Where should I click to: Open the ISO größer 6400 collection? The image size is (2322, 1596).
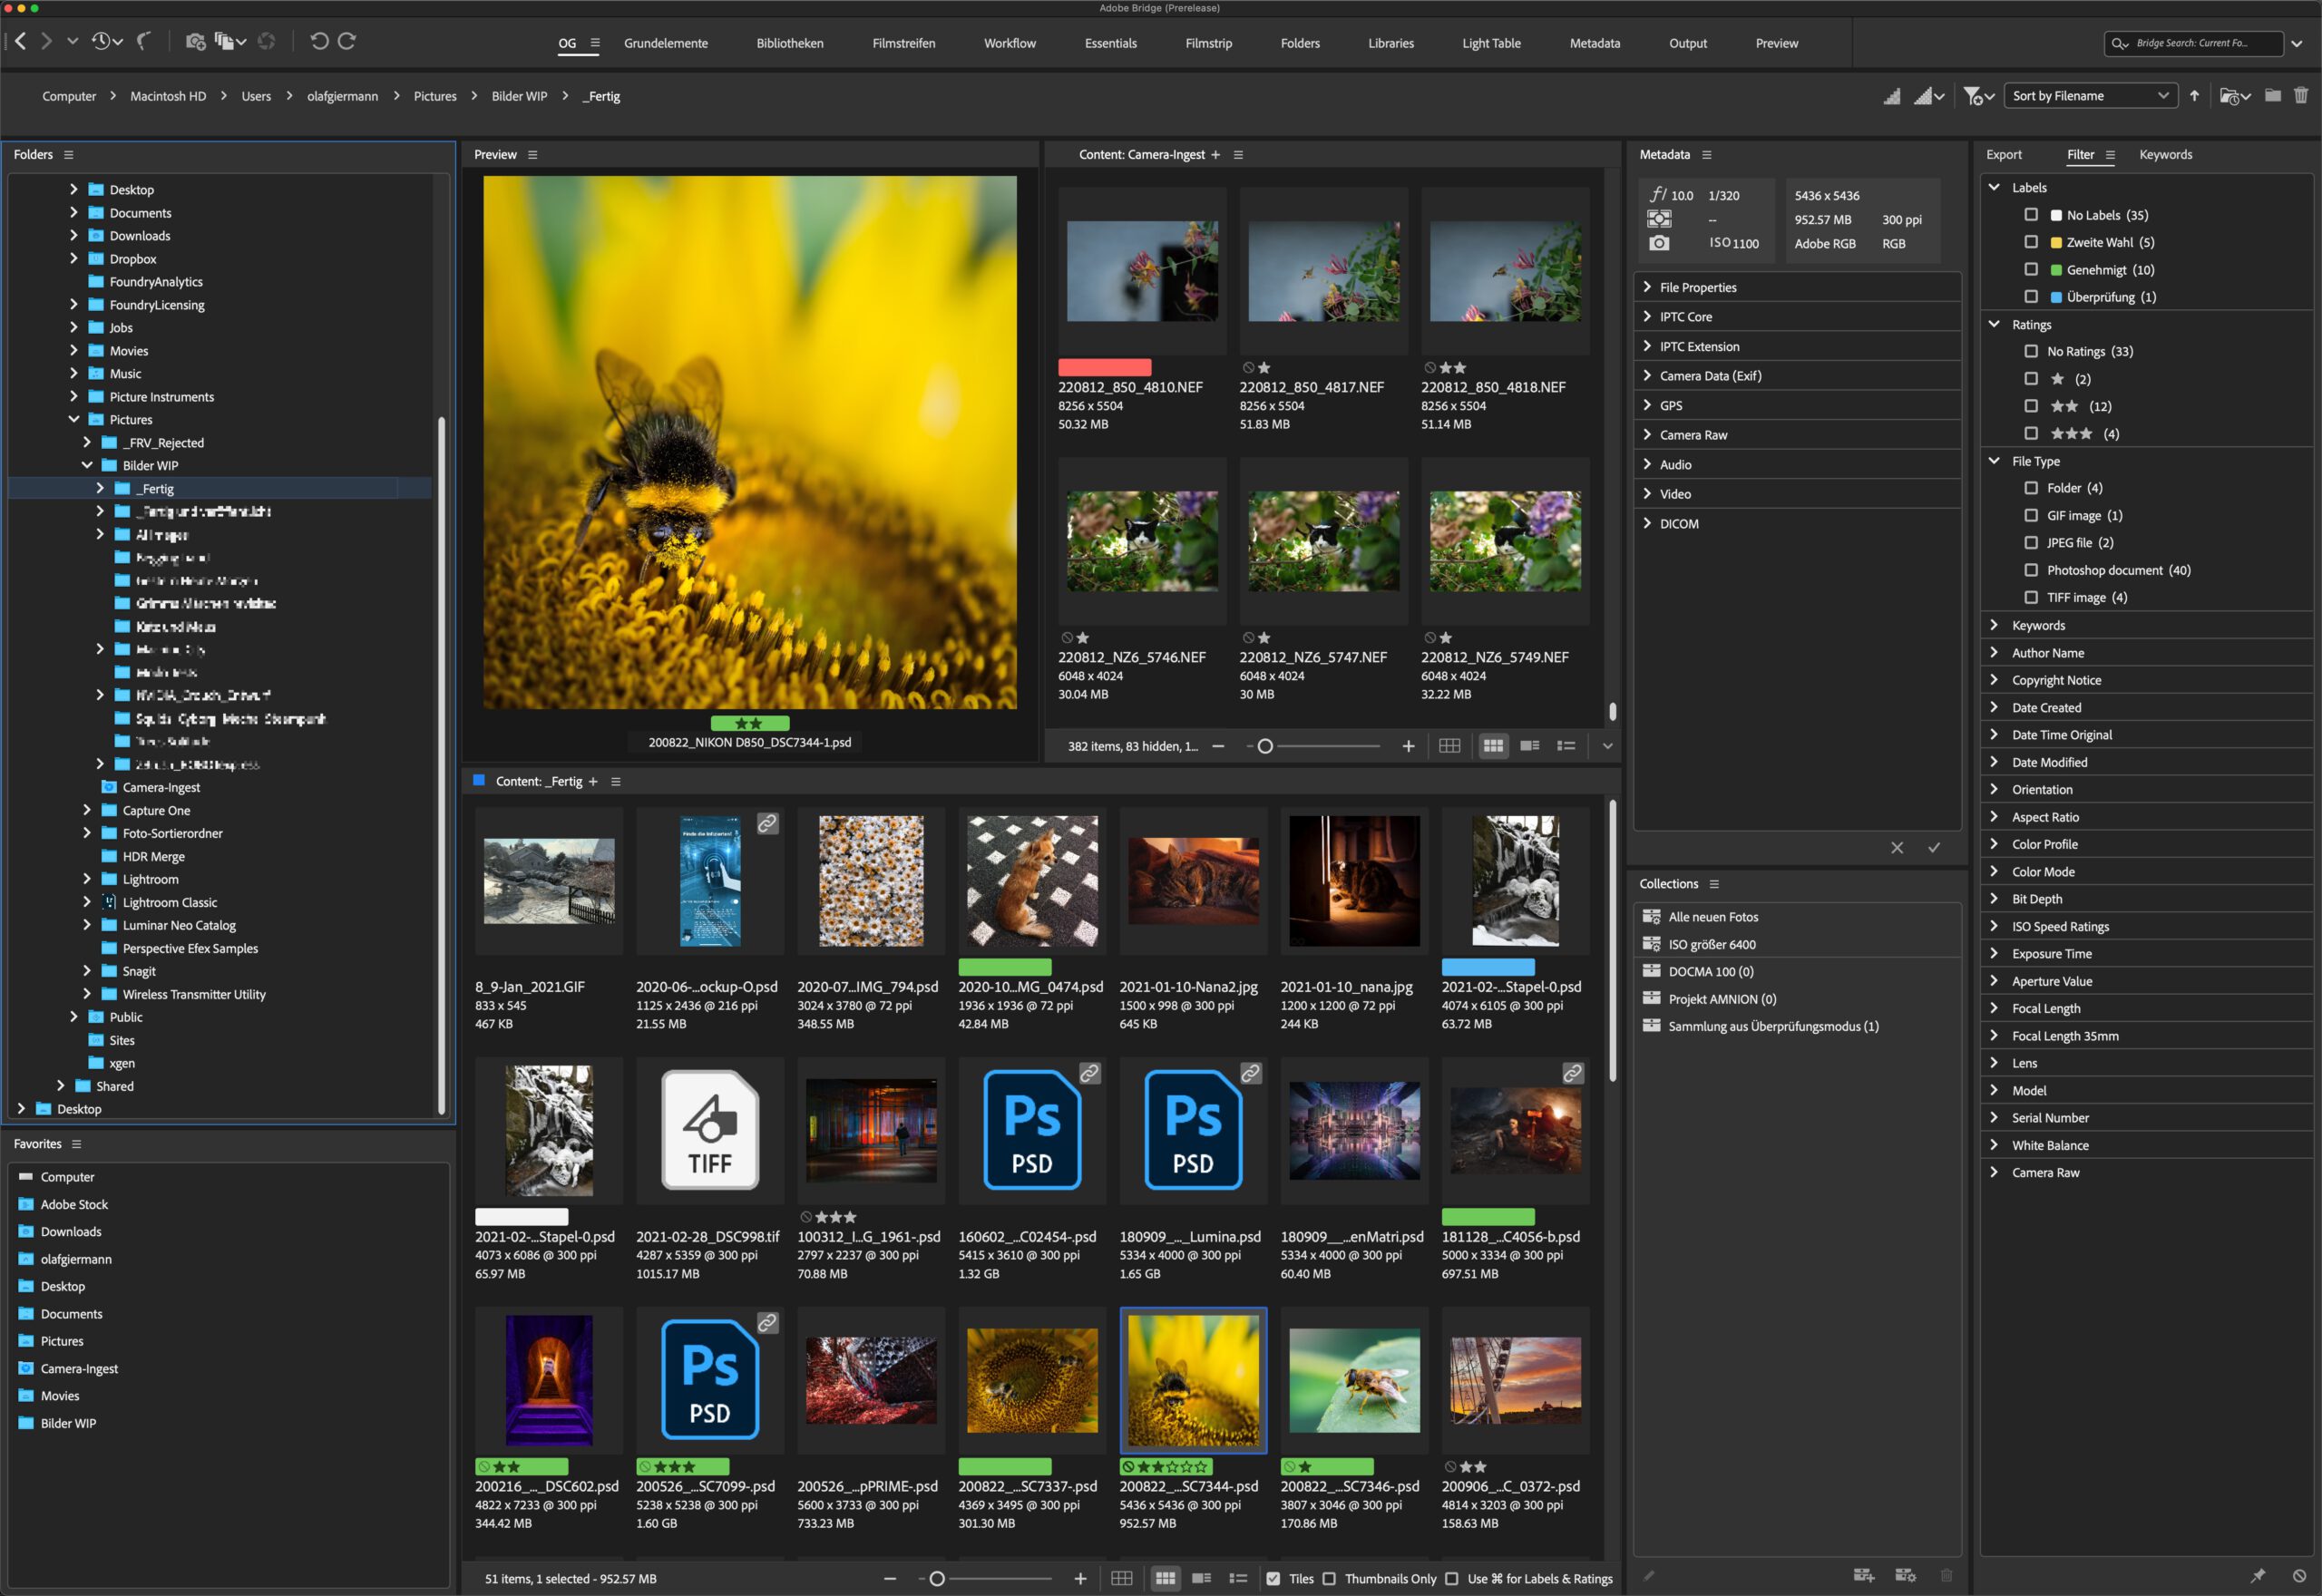1711,944
